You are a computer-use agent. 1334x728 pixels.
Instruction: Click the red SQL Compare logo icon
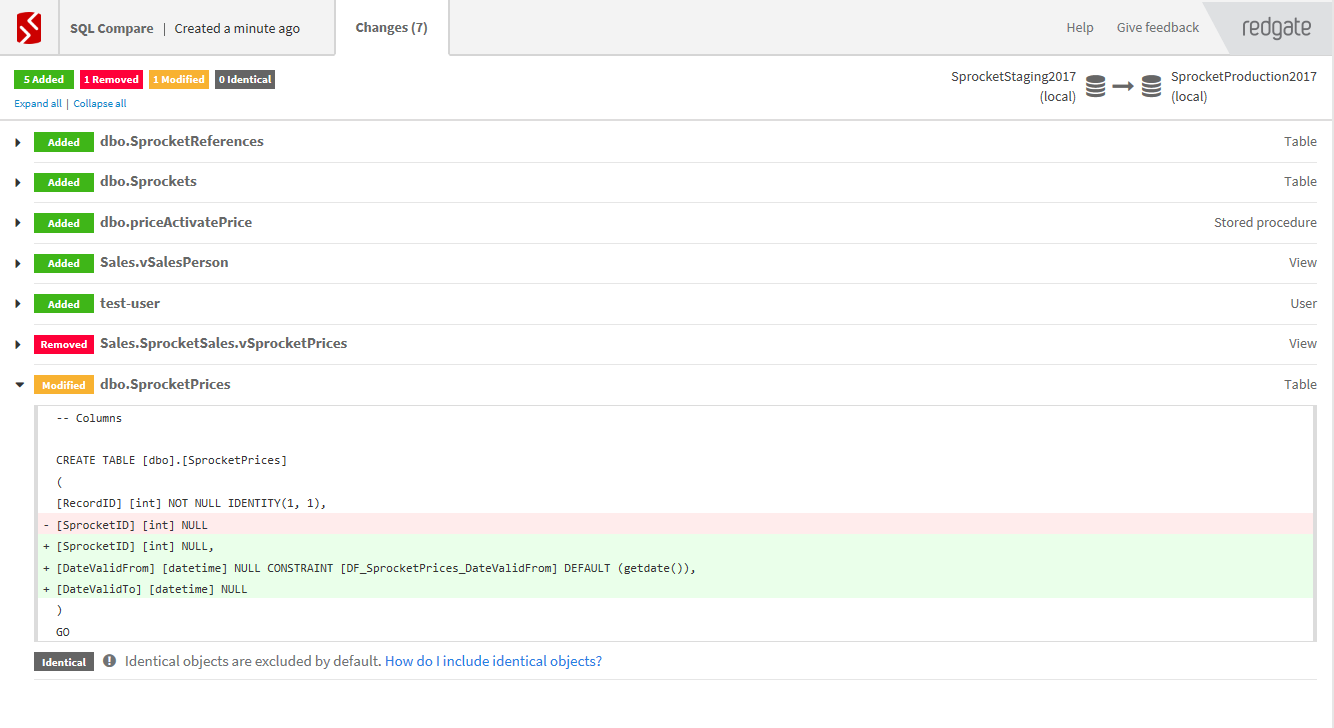tap(29, 28)
